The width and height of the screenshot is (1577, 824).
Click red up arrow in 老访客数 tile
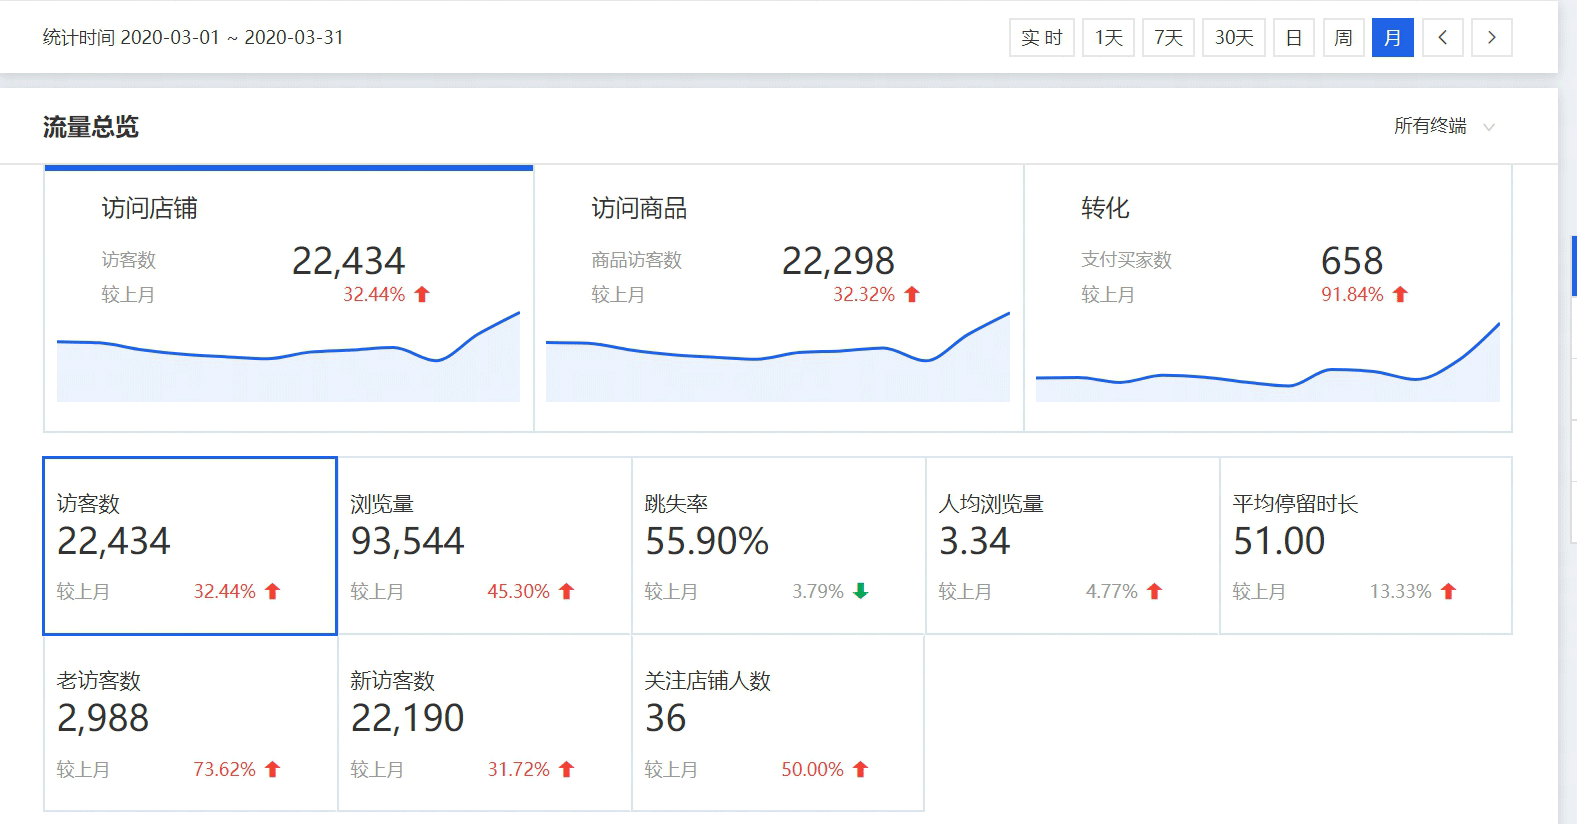[x=273, y=769]
